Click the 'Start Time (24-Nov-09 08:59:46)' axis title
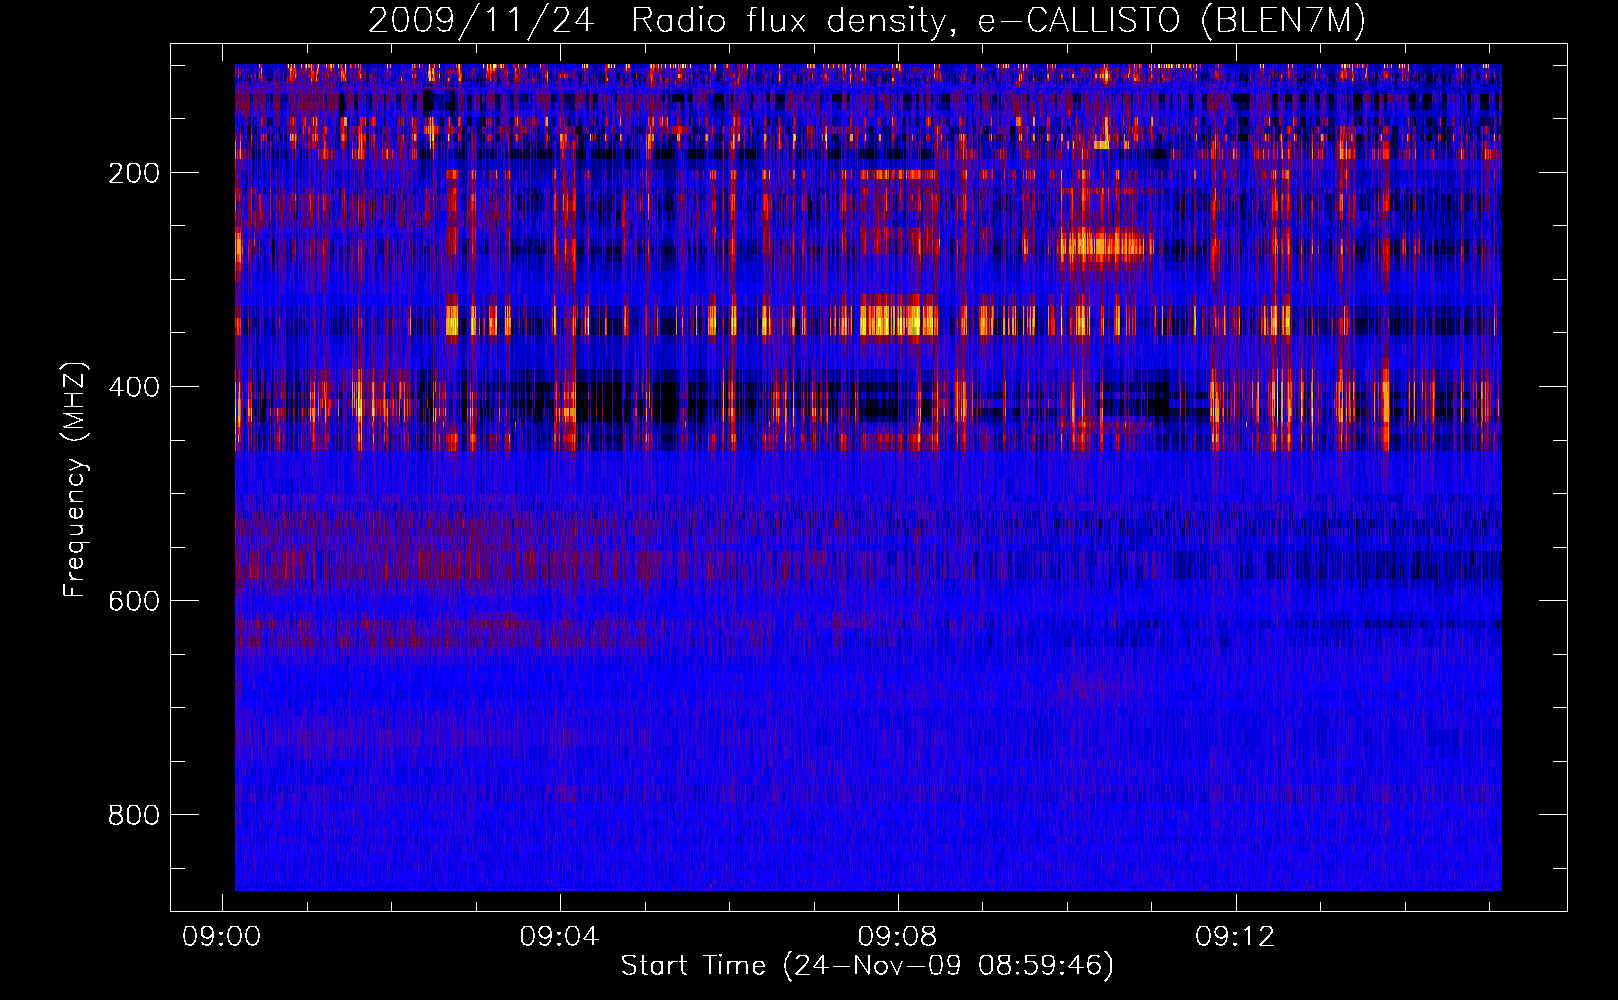Viewport: 1618px width, 1000px height. [x=867, y=966]
